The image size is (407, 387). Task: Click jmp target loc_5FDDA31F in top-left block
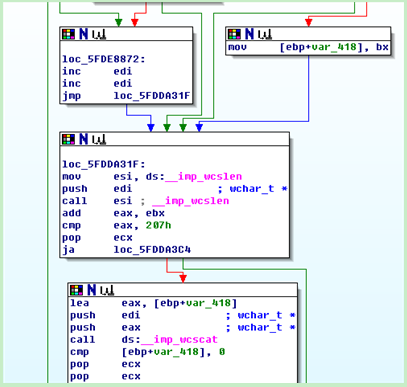152,96
